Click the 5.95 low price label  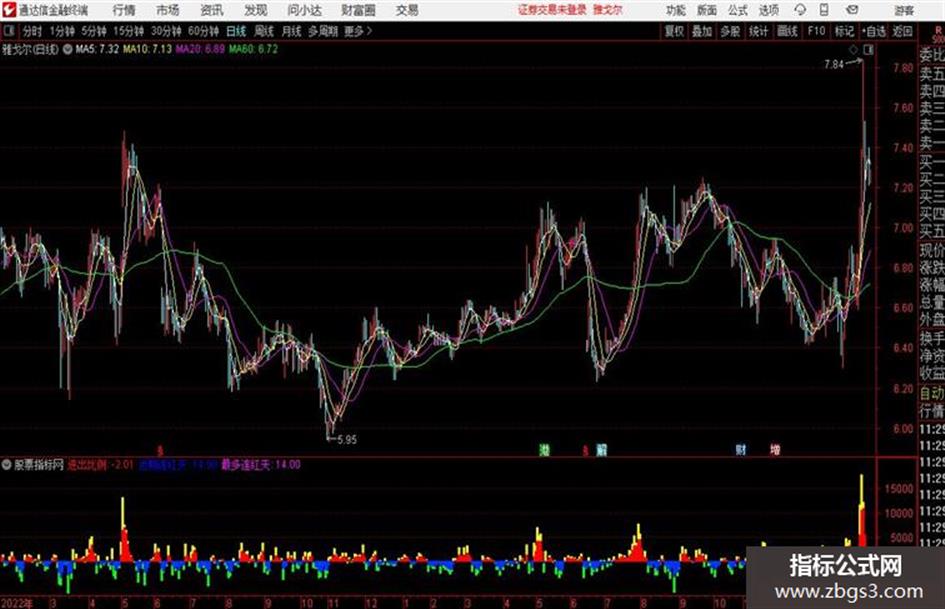pyautogui.click(x=347, y=440)
